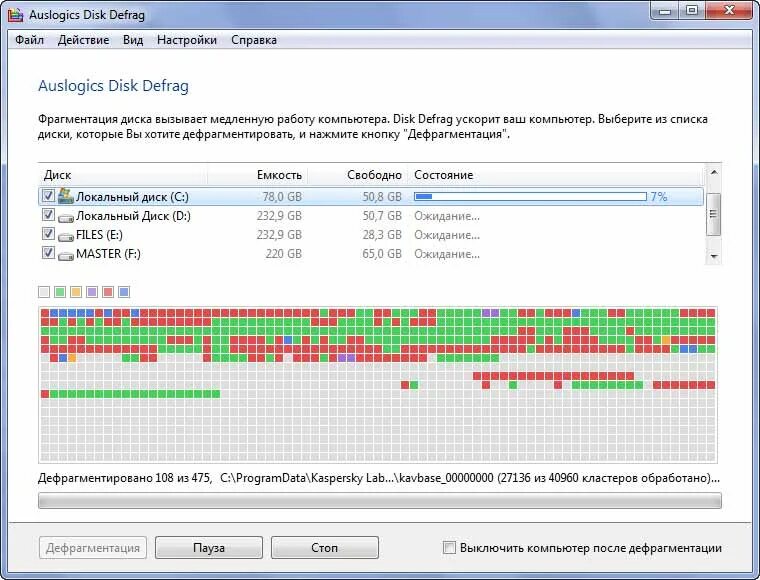Click the 7% progress label

659,196
